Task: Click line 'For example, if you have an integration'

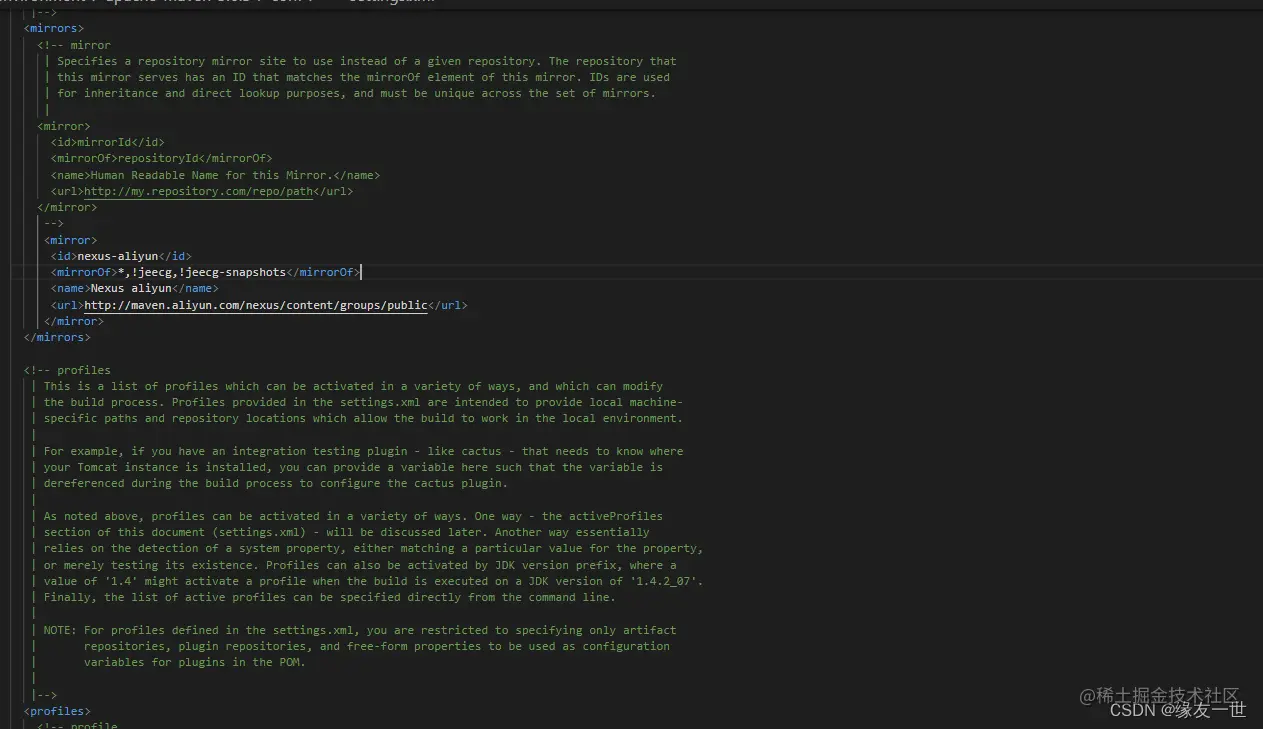Action: (x=363, y=451)
